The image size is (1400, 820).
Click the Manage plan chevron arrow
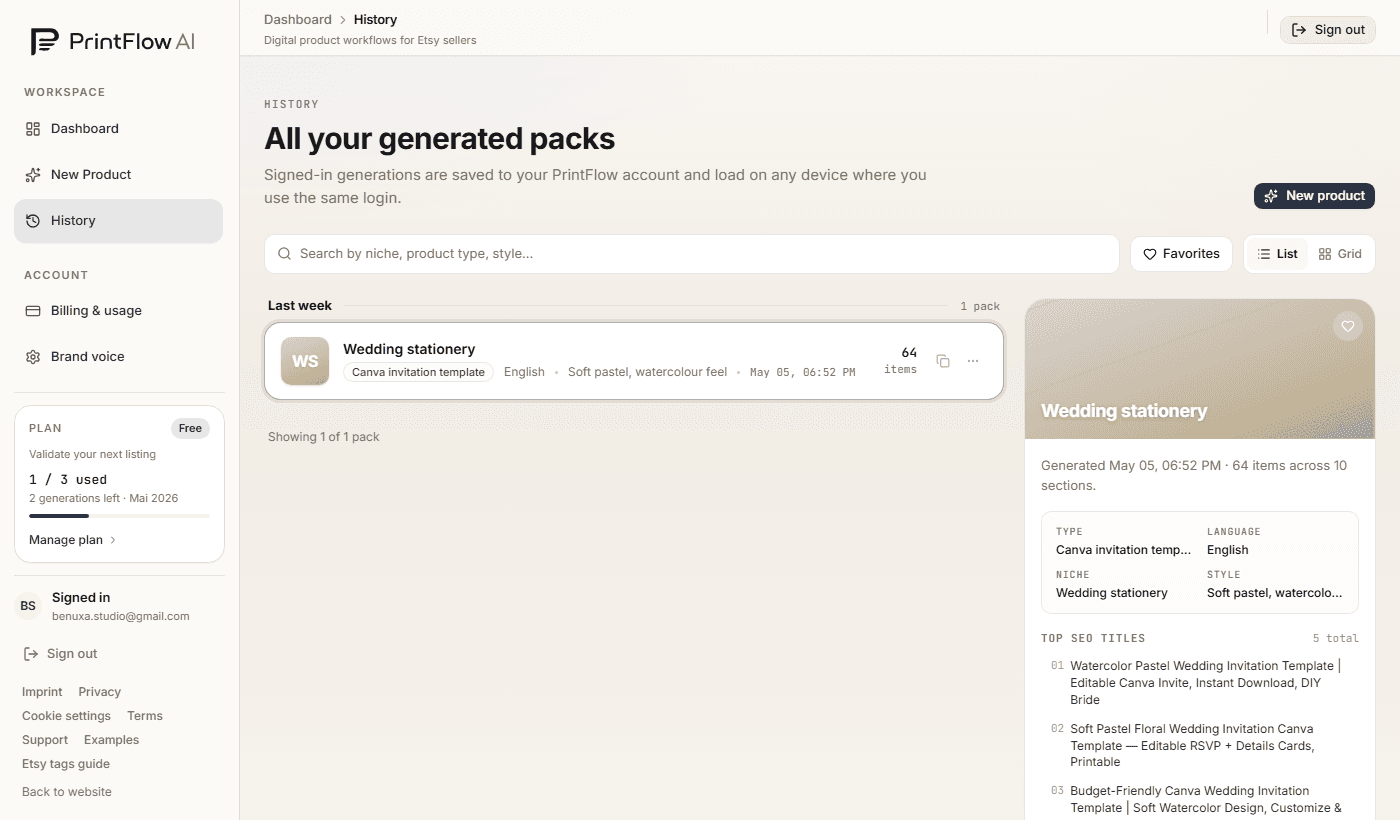pos(113,540)
